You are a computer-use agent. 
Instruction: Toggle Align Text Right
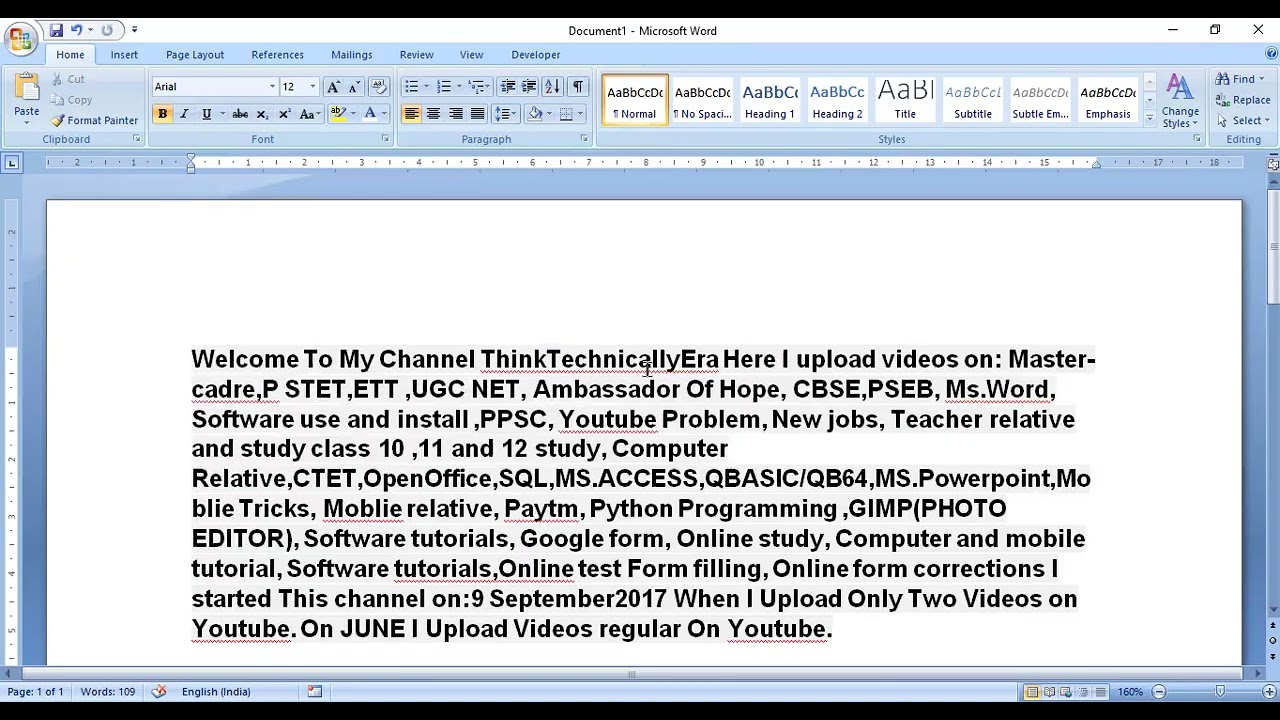pos(455,114)
